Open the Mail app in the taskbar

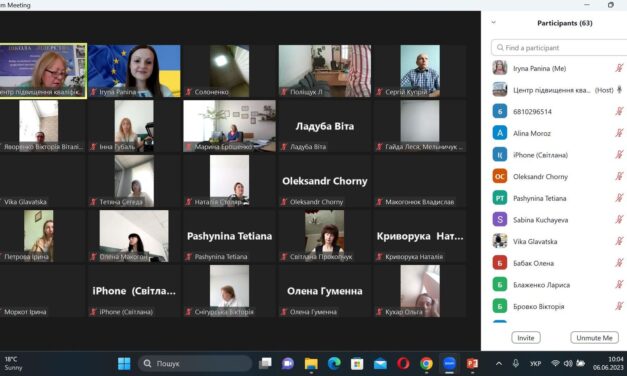point(380,364)
